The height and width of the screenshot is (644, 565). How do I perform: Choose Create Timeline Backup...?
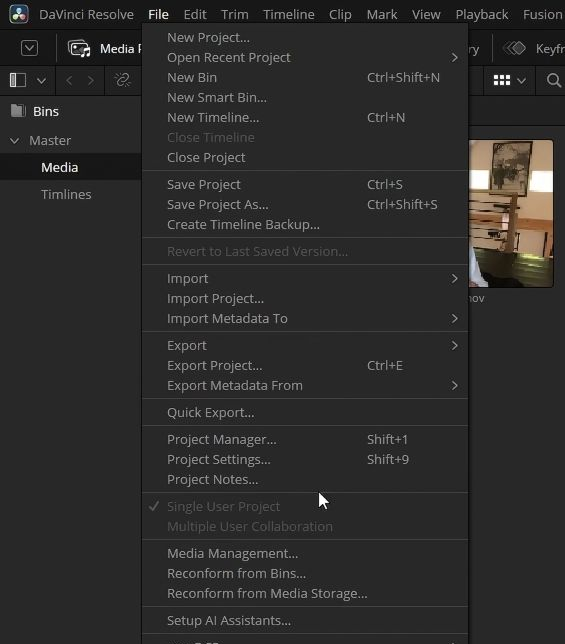click(305, 225)
